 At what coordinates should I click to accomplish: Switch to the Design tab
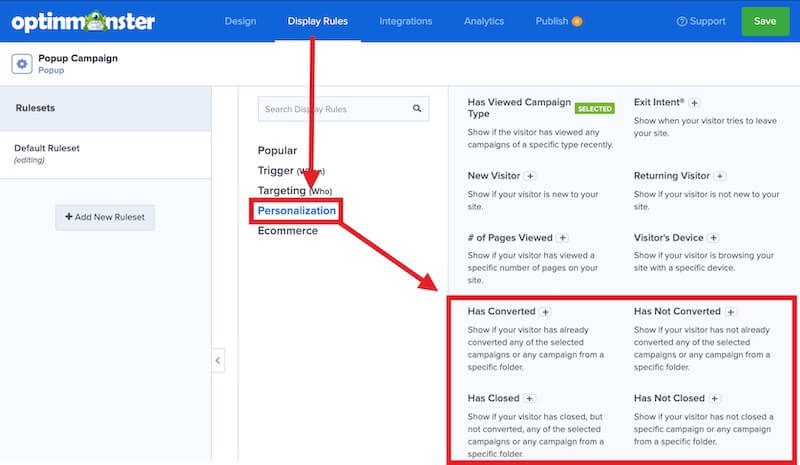coord(240,21)
